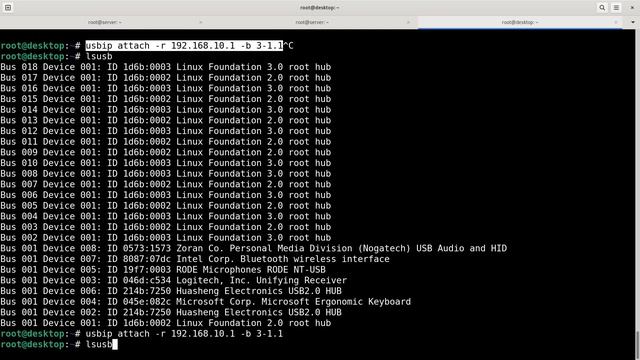Click the RODE Microphones RODE NT-USB line
This screenshot has height=360, width=640.
pos(163,269)
